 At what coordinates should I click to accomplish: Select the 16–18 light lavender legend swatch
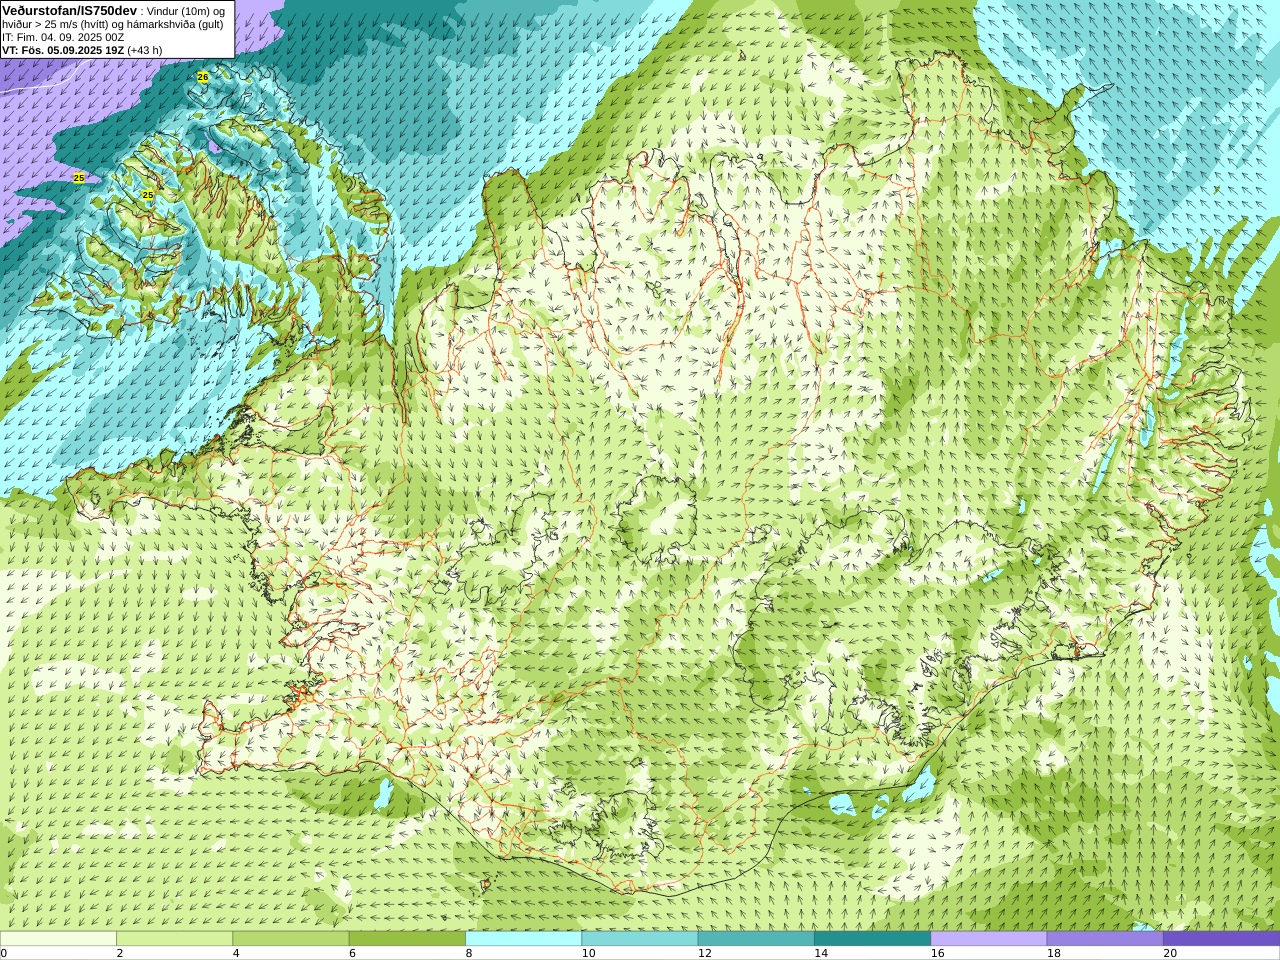pyautogui.click(x=989, y=939)
